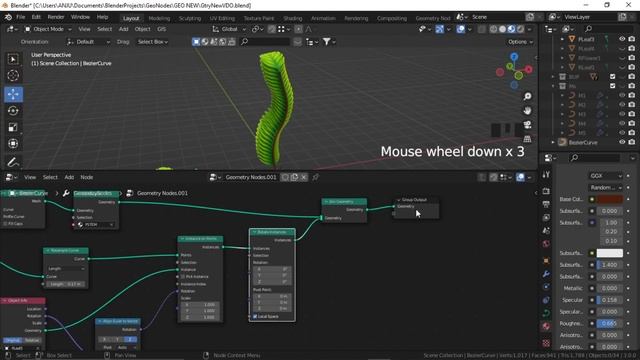The width and height of the screenshot is (640, 360).
Task: Open the Object Mode dropdown
Action: pyautogui.click(x=48, y=29)
